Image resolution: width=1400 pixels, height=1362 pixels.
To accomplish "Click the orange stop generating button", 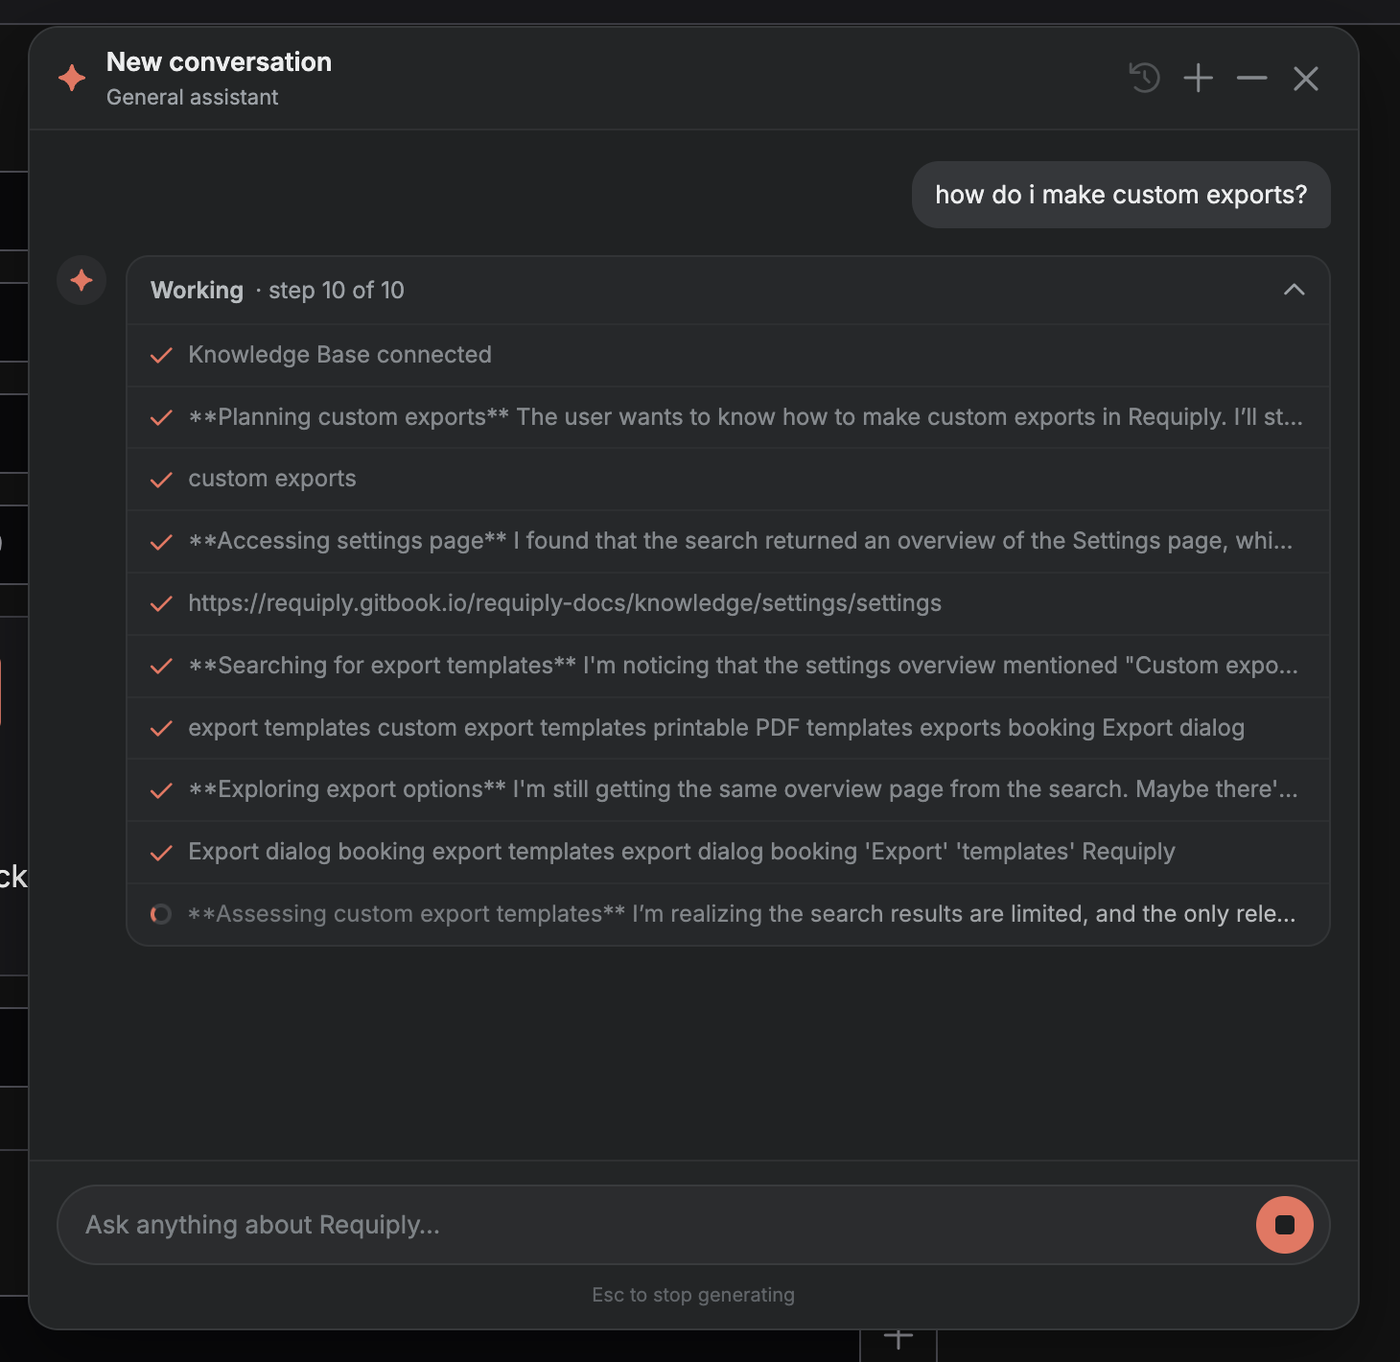I will coord(1285,1225).
